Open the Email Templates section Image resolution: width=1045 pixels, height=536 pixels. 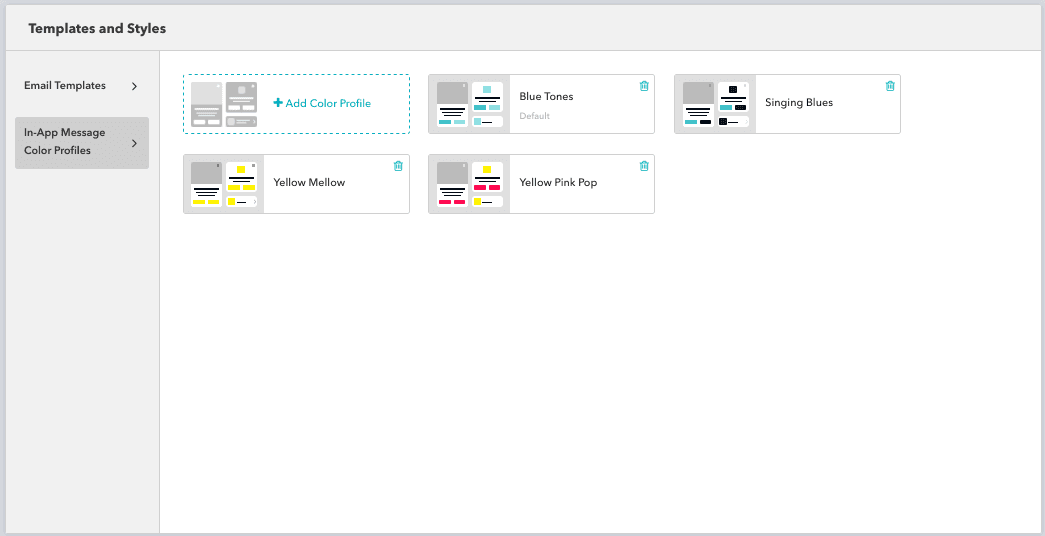click(65, 86)
